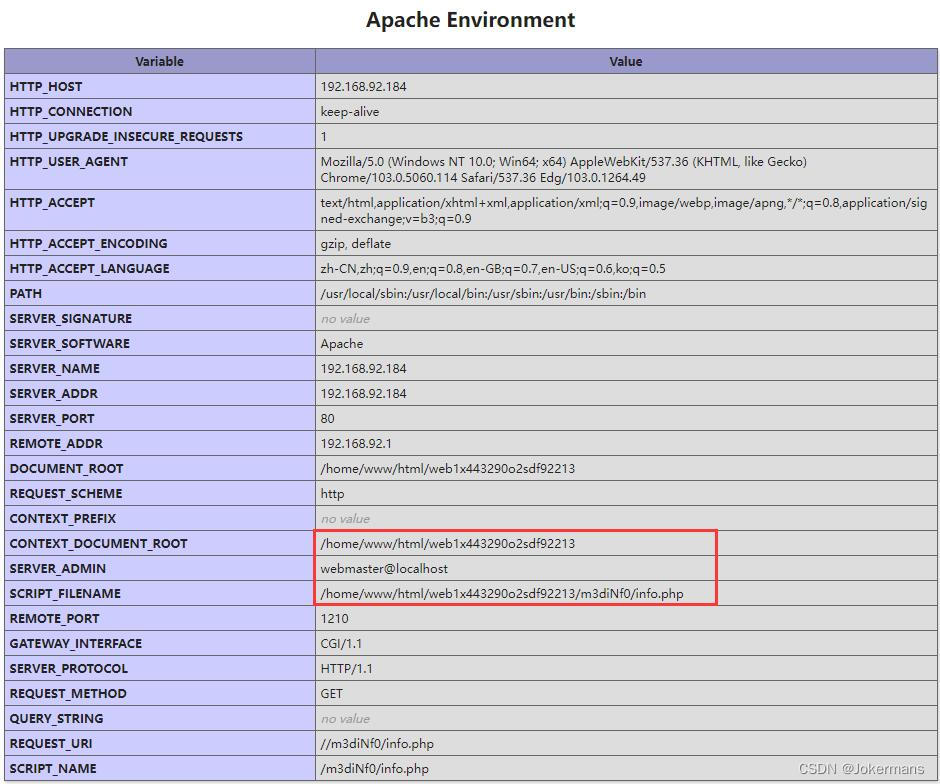This screenshot has height=784, width=940.
Task: Select the Mozilla/5.0 user agent value
Action: (x=564, y=170)
